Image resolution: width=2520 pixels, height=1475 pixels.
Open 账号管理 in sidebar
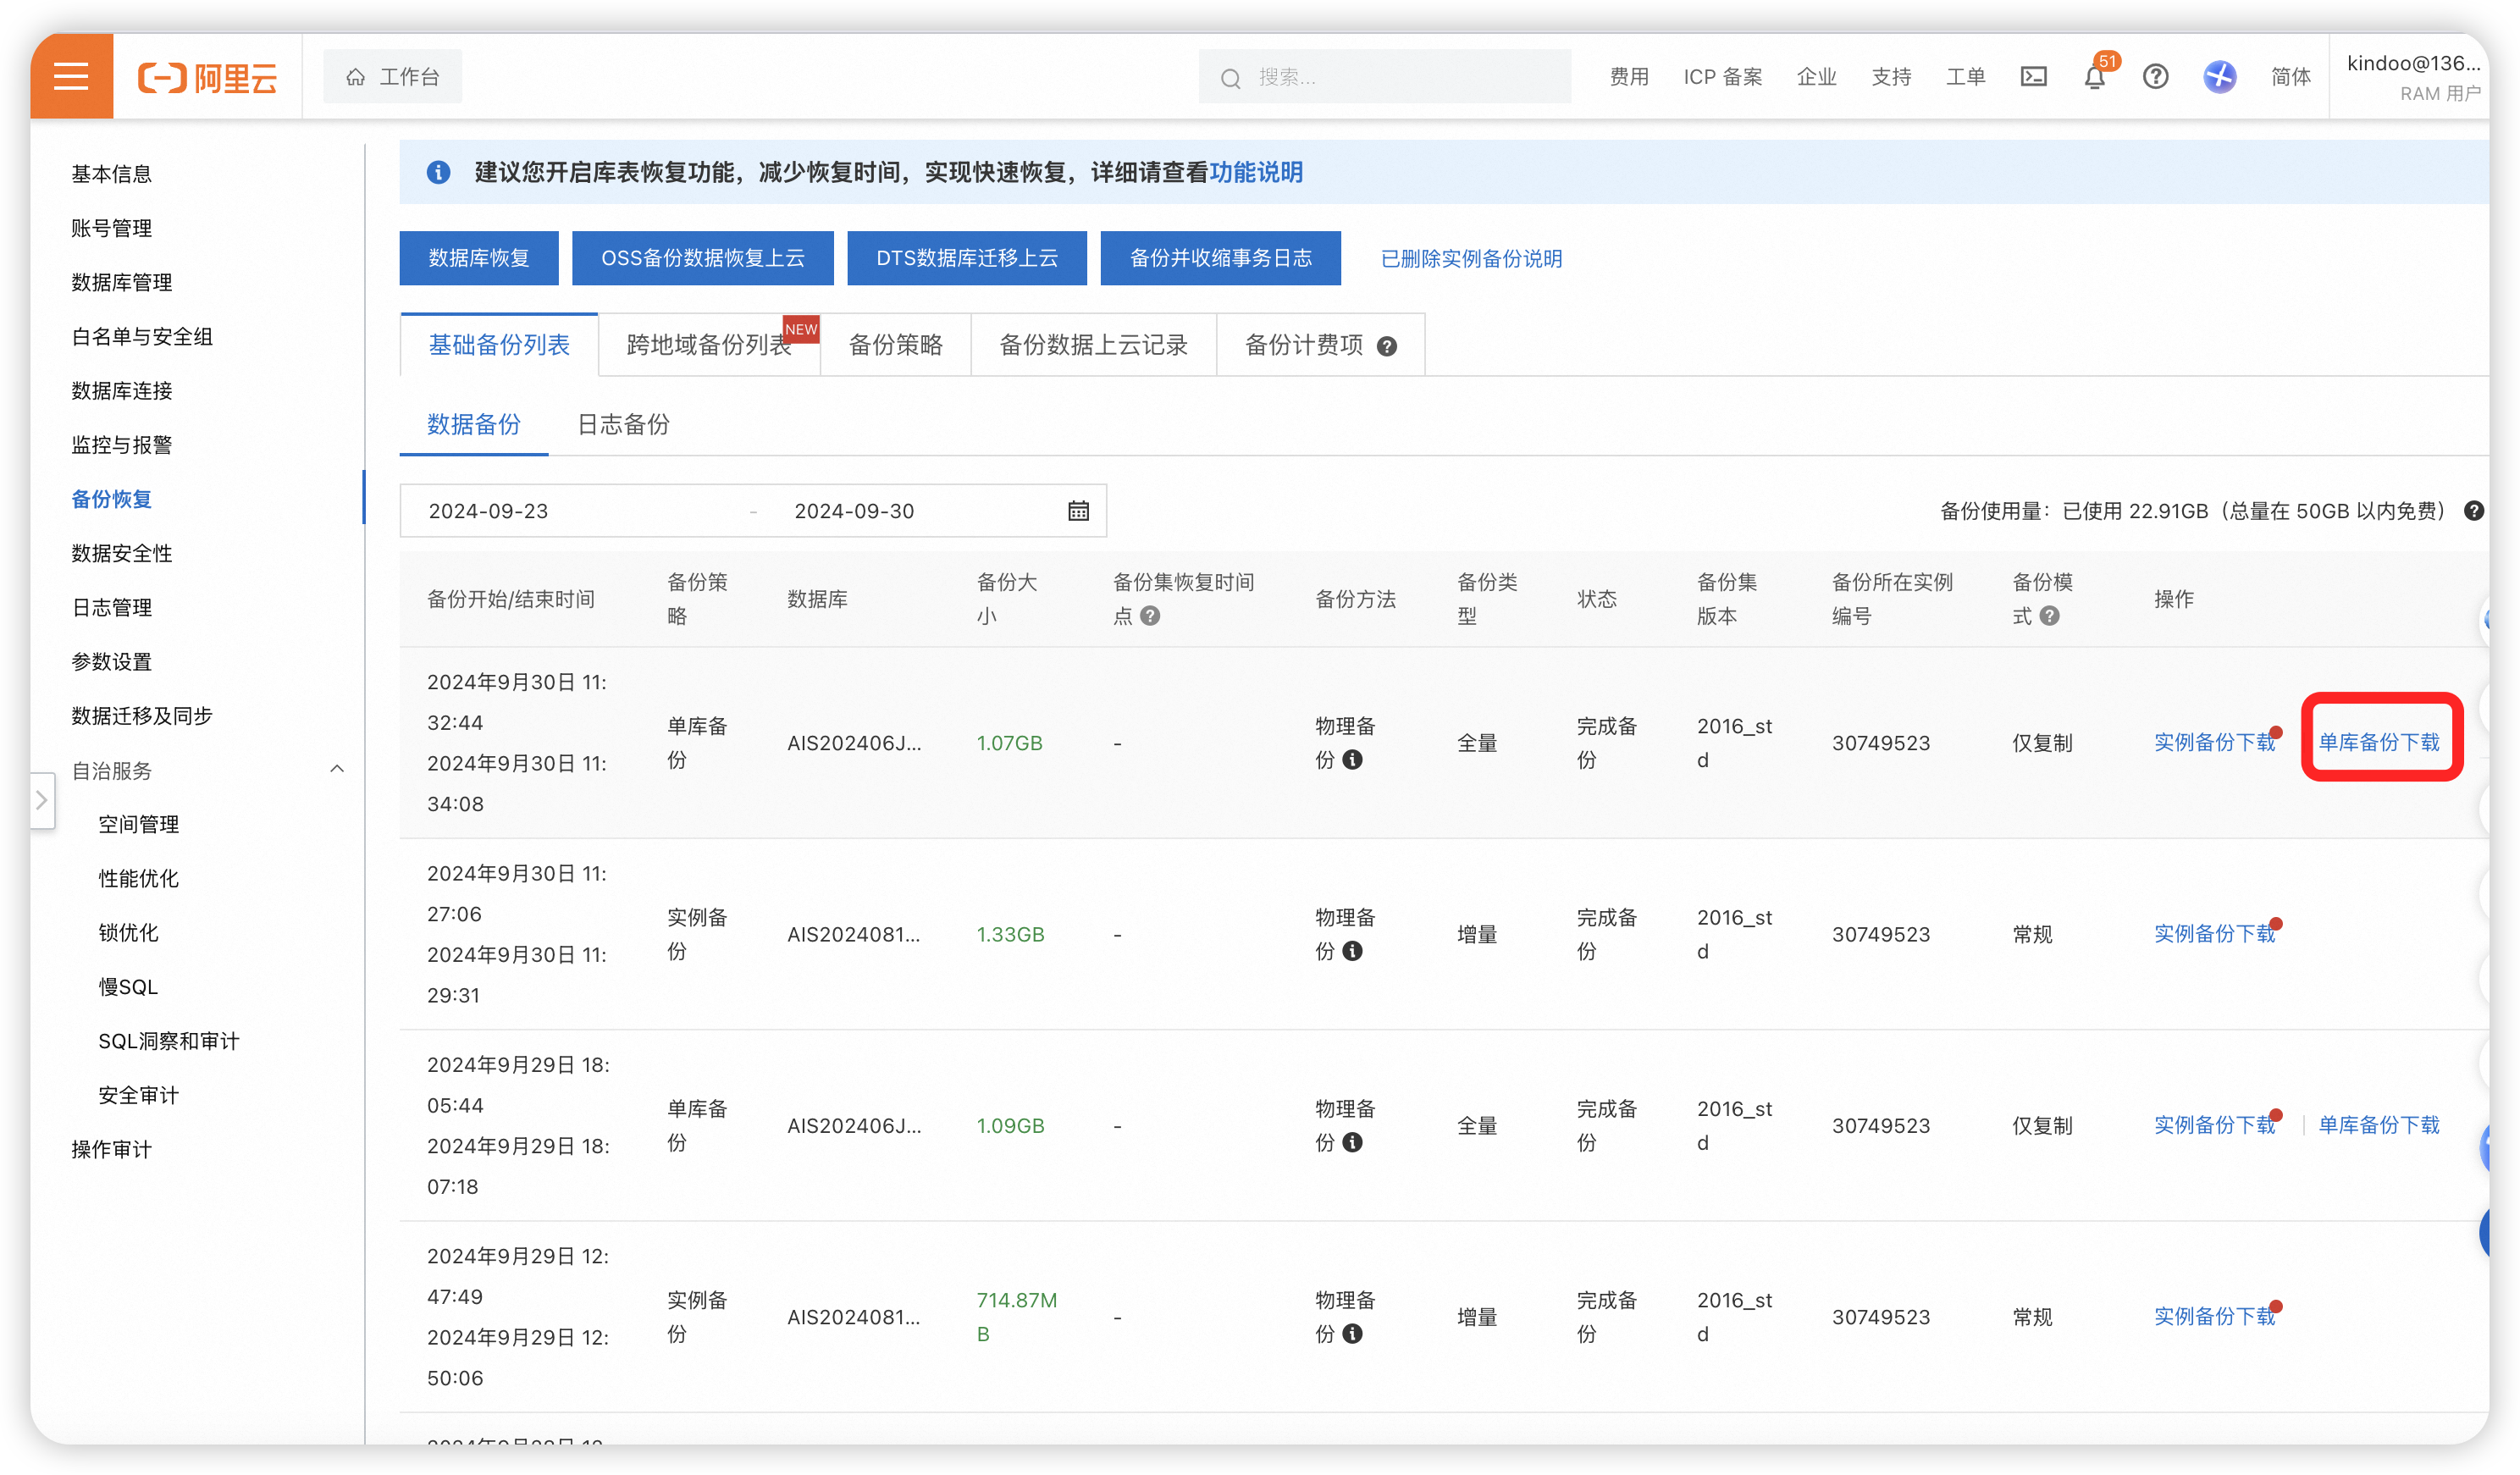pos(111,228)
